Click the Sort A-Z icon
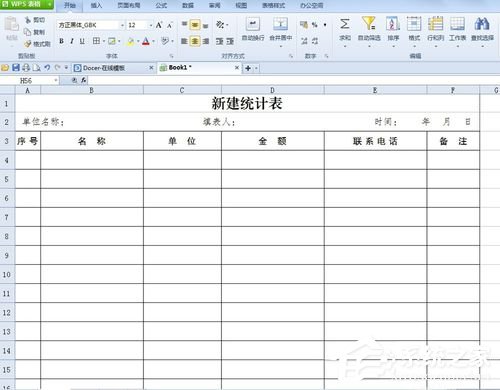 point(393,24)
